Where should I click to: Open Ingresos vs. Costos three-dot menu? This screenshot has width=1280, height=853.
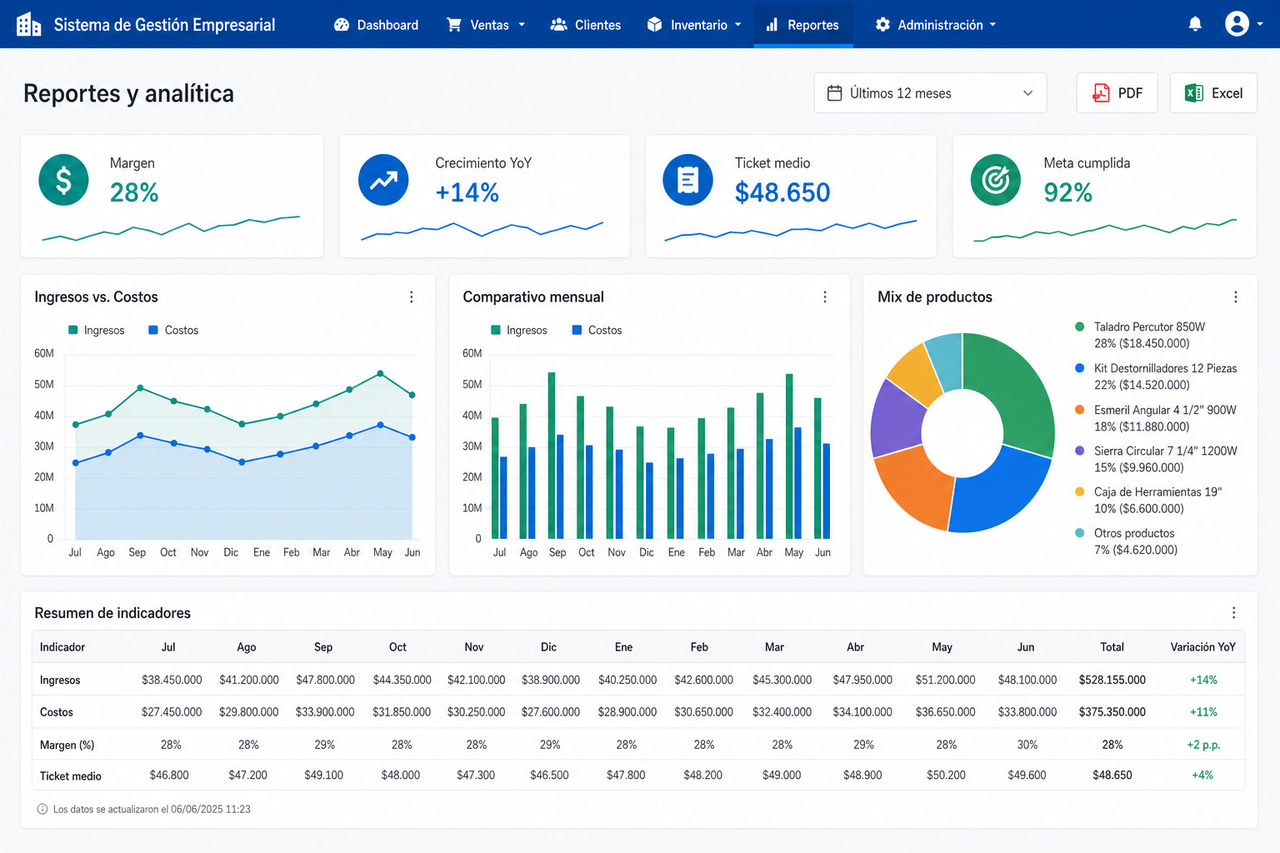[411, 297]
